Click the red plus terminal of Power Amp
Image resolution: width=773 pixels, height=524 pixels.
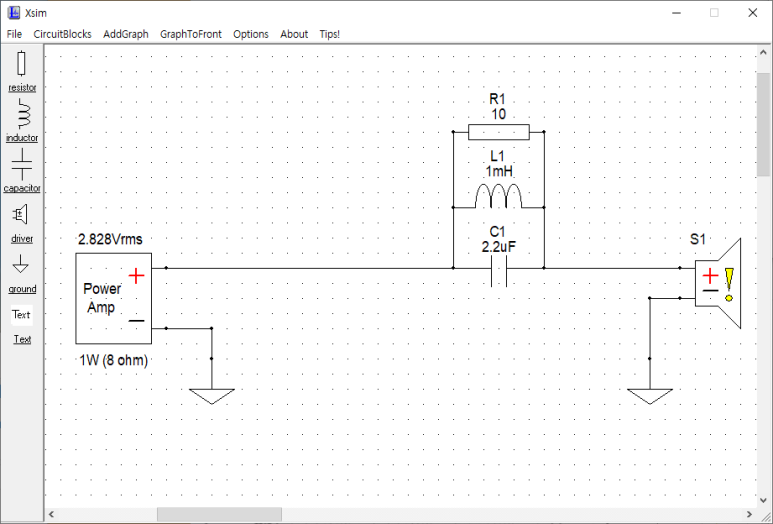136,276
